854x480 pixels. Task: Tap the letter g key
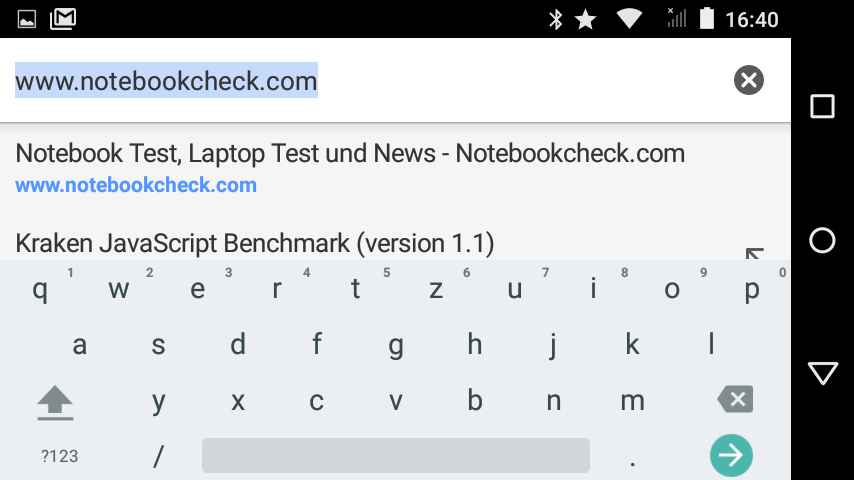(396, 345)
